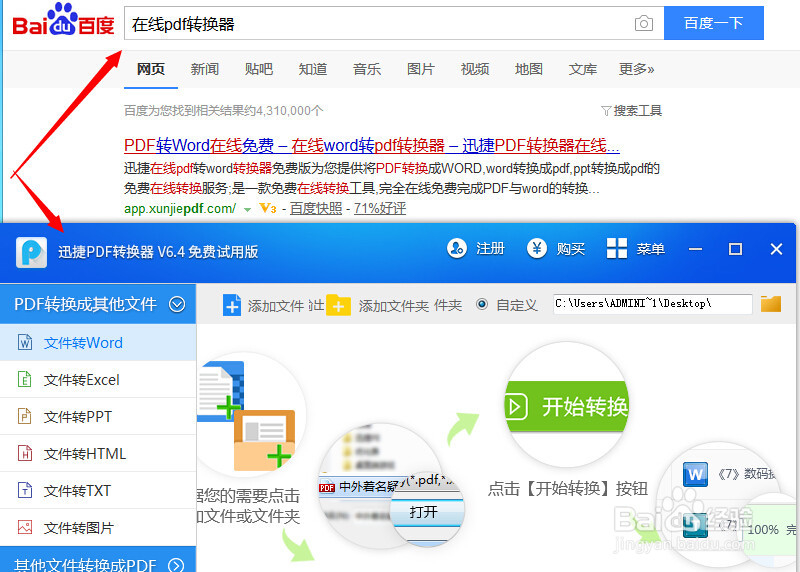This screenshot has width=800, height=572.
Task: Click the V3 credibility badge
Action: (x=268, y=208)
